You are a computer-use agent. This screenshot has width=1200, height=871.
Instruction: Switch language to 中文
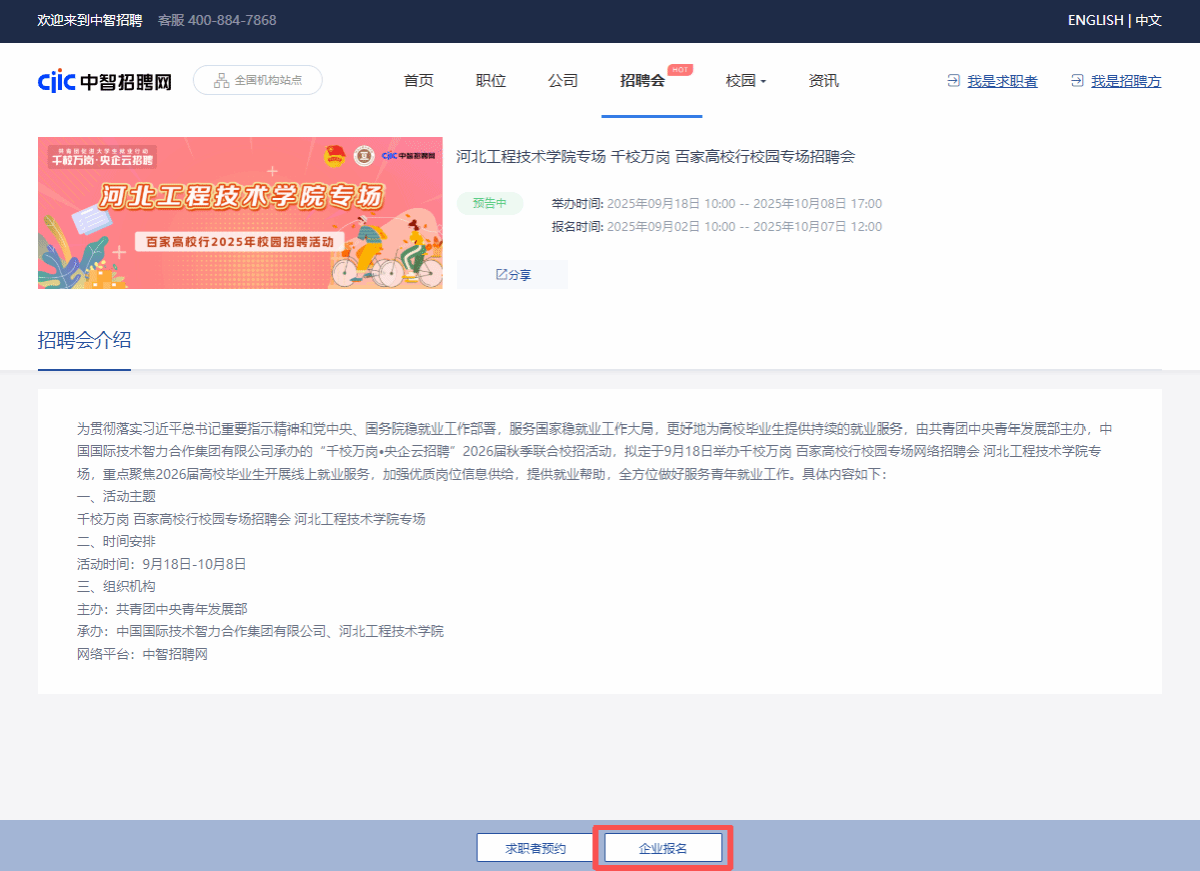coord(1148,20)
